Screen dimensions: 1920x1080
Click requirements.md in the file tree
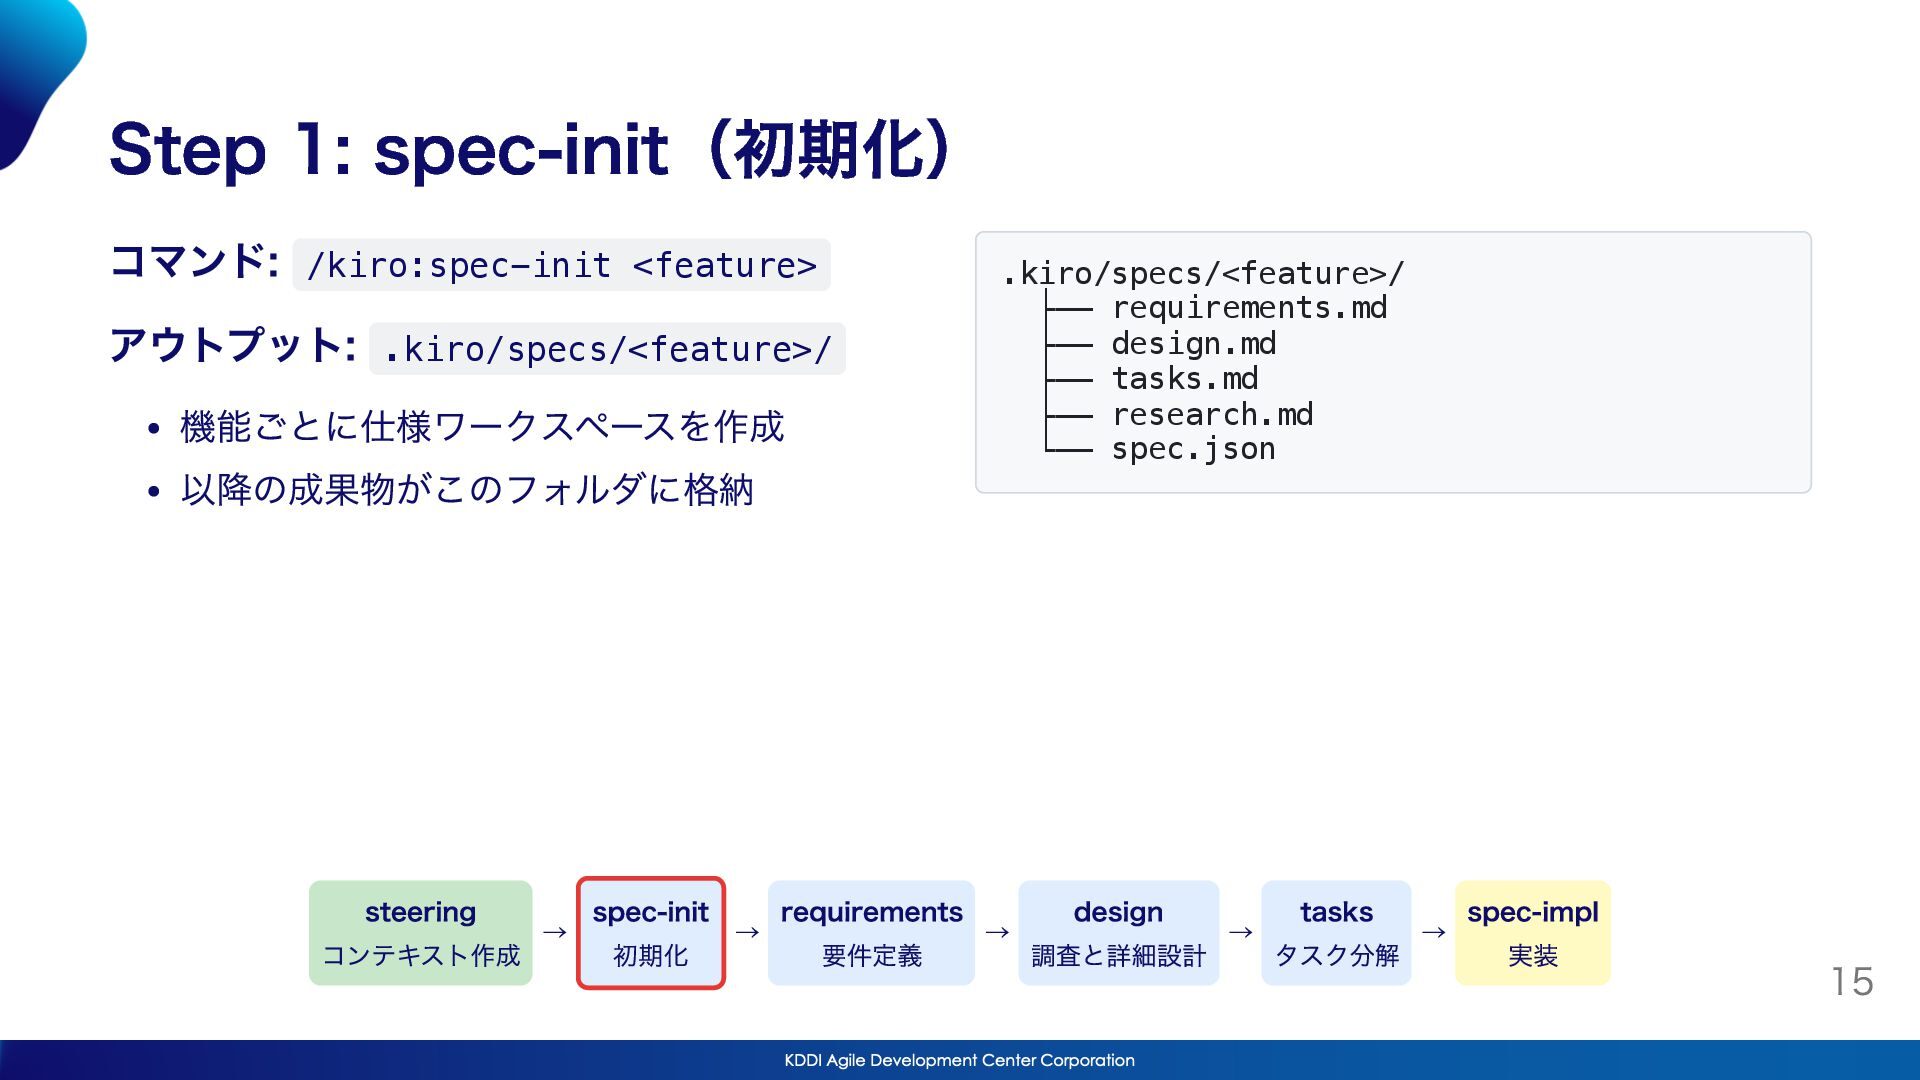[1249, 308]
